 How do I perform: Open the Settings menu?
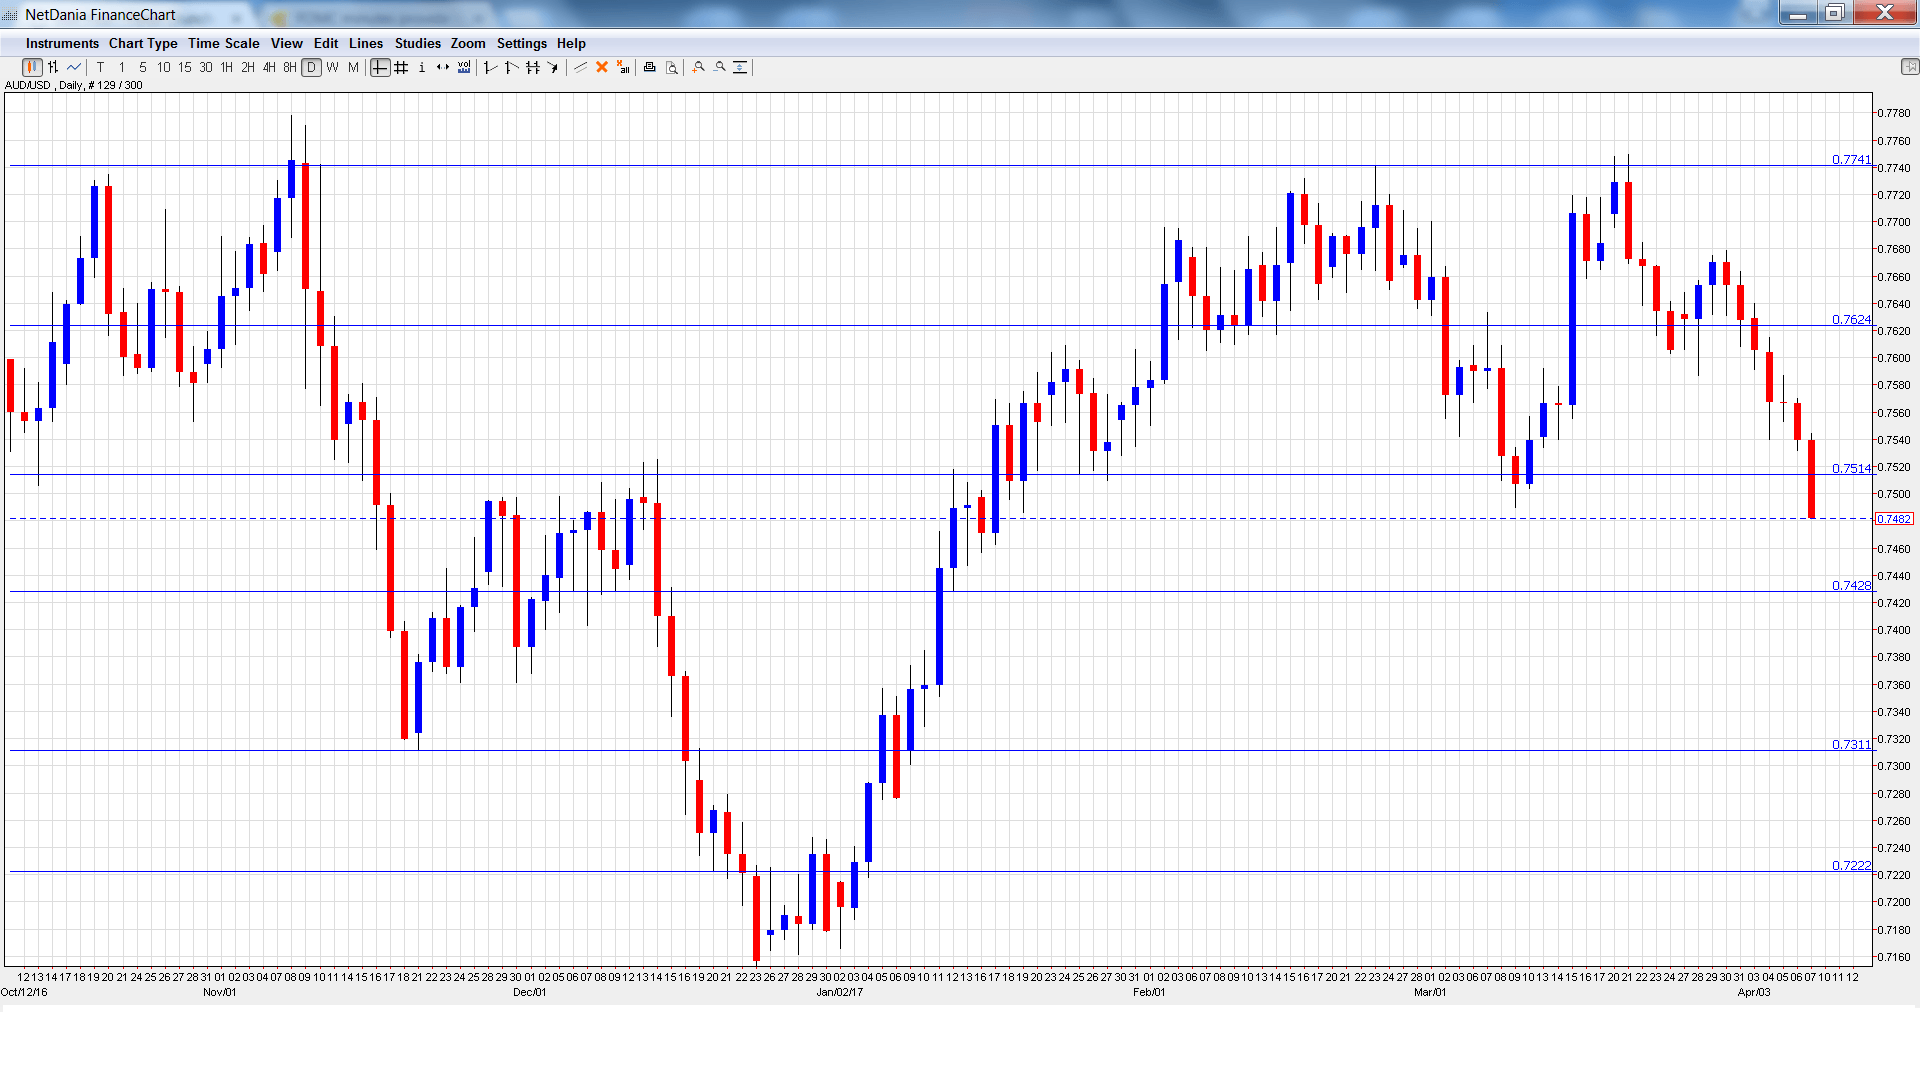521,43
